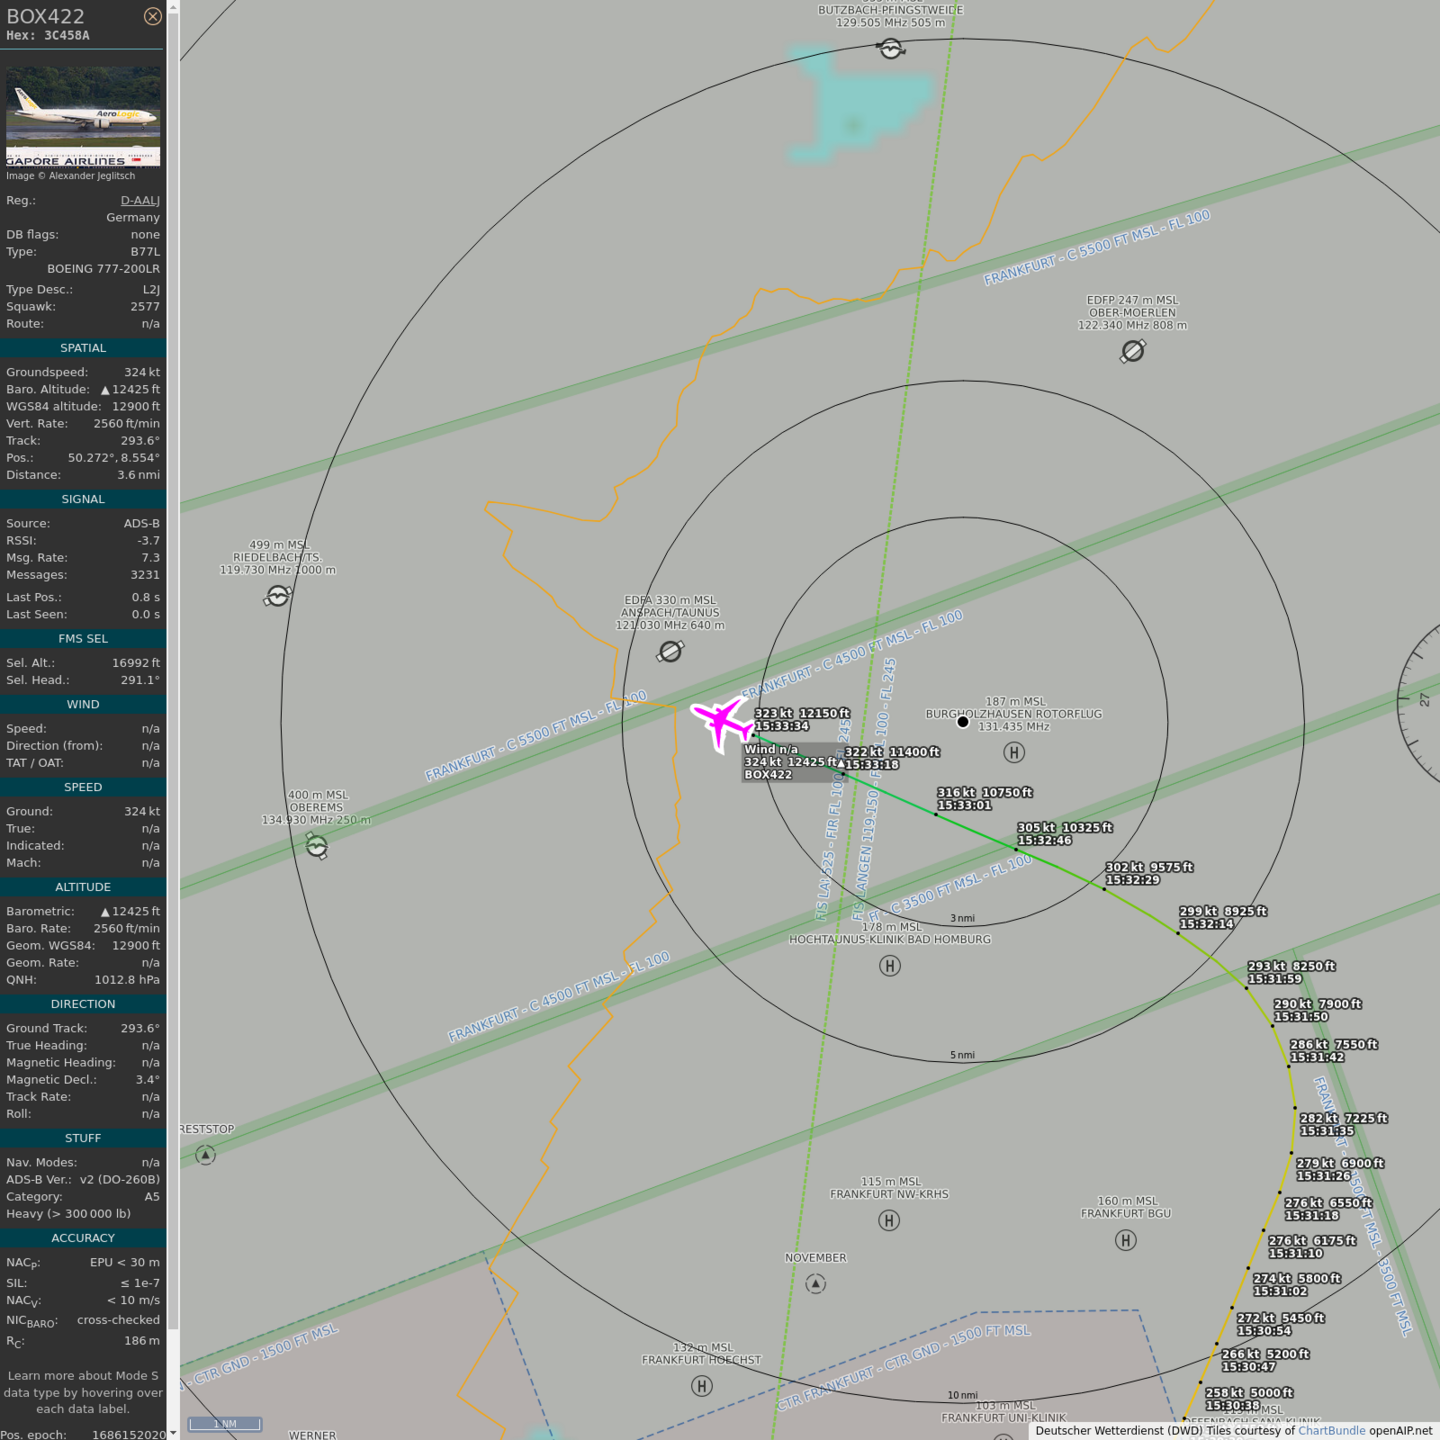Select the Riedelbach/Ts. glider site icon

click(277, 596)
